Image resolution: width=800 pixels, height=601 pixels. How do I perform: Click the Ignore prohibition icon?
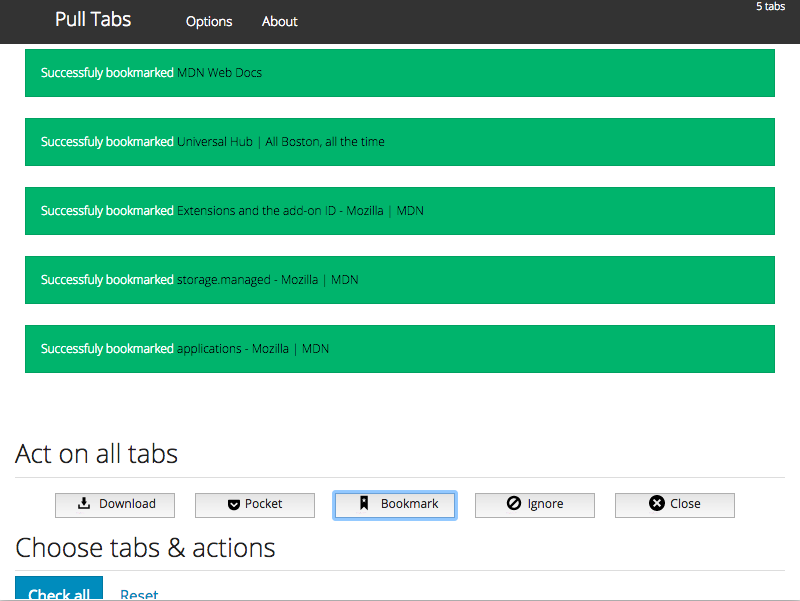(514, 503)
